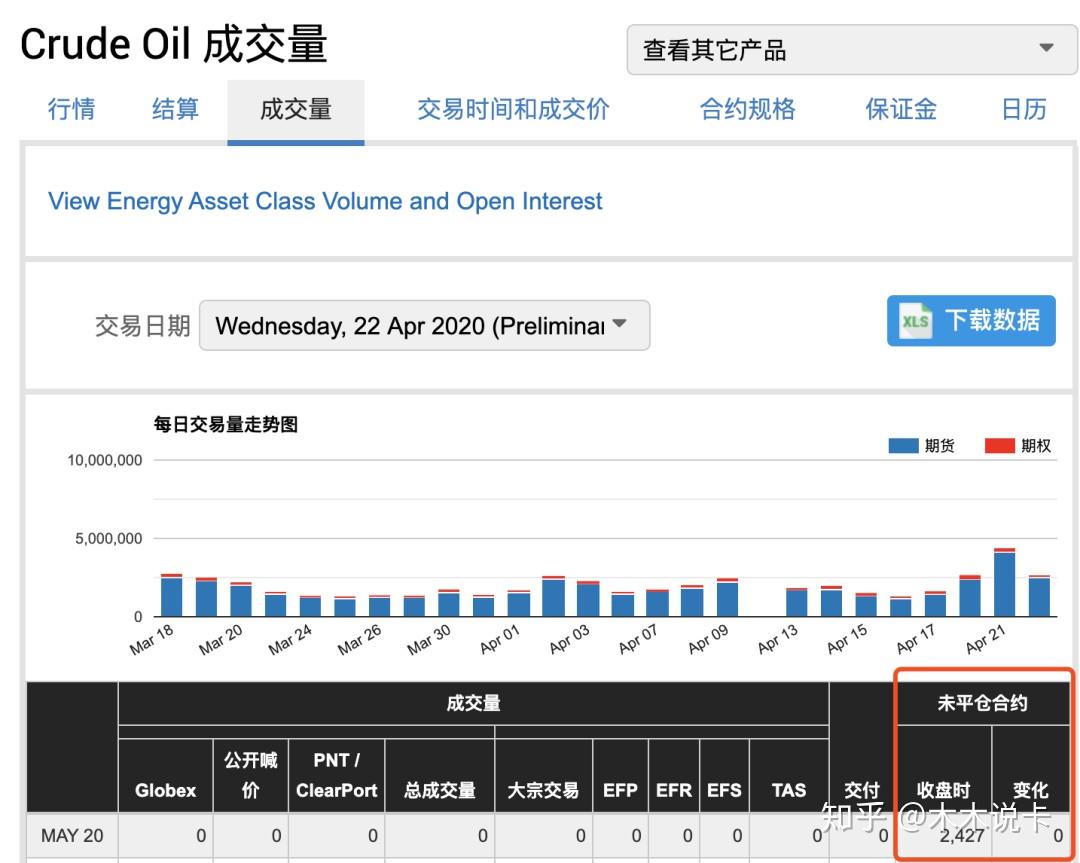Screen dimensions: 1080x863
Task: Open the 合约规格 tab
Action: (x=747, y=109)
